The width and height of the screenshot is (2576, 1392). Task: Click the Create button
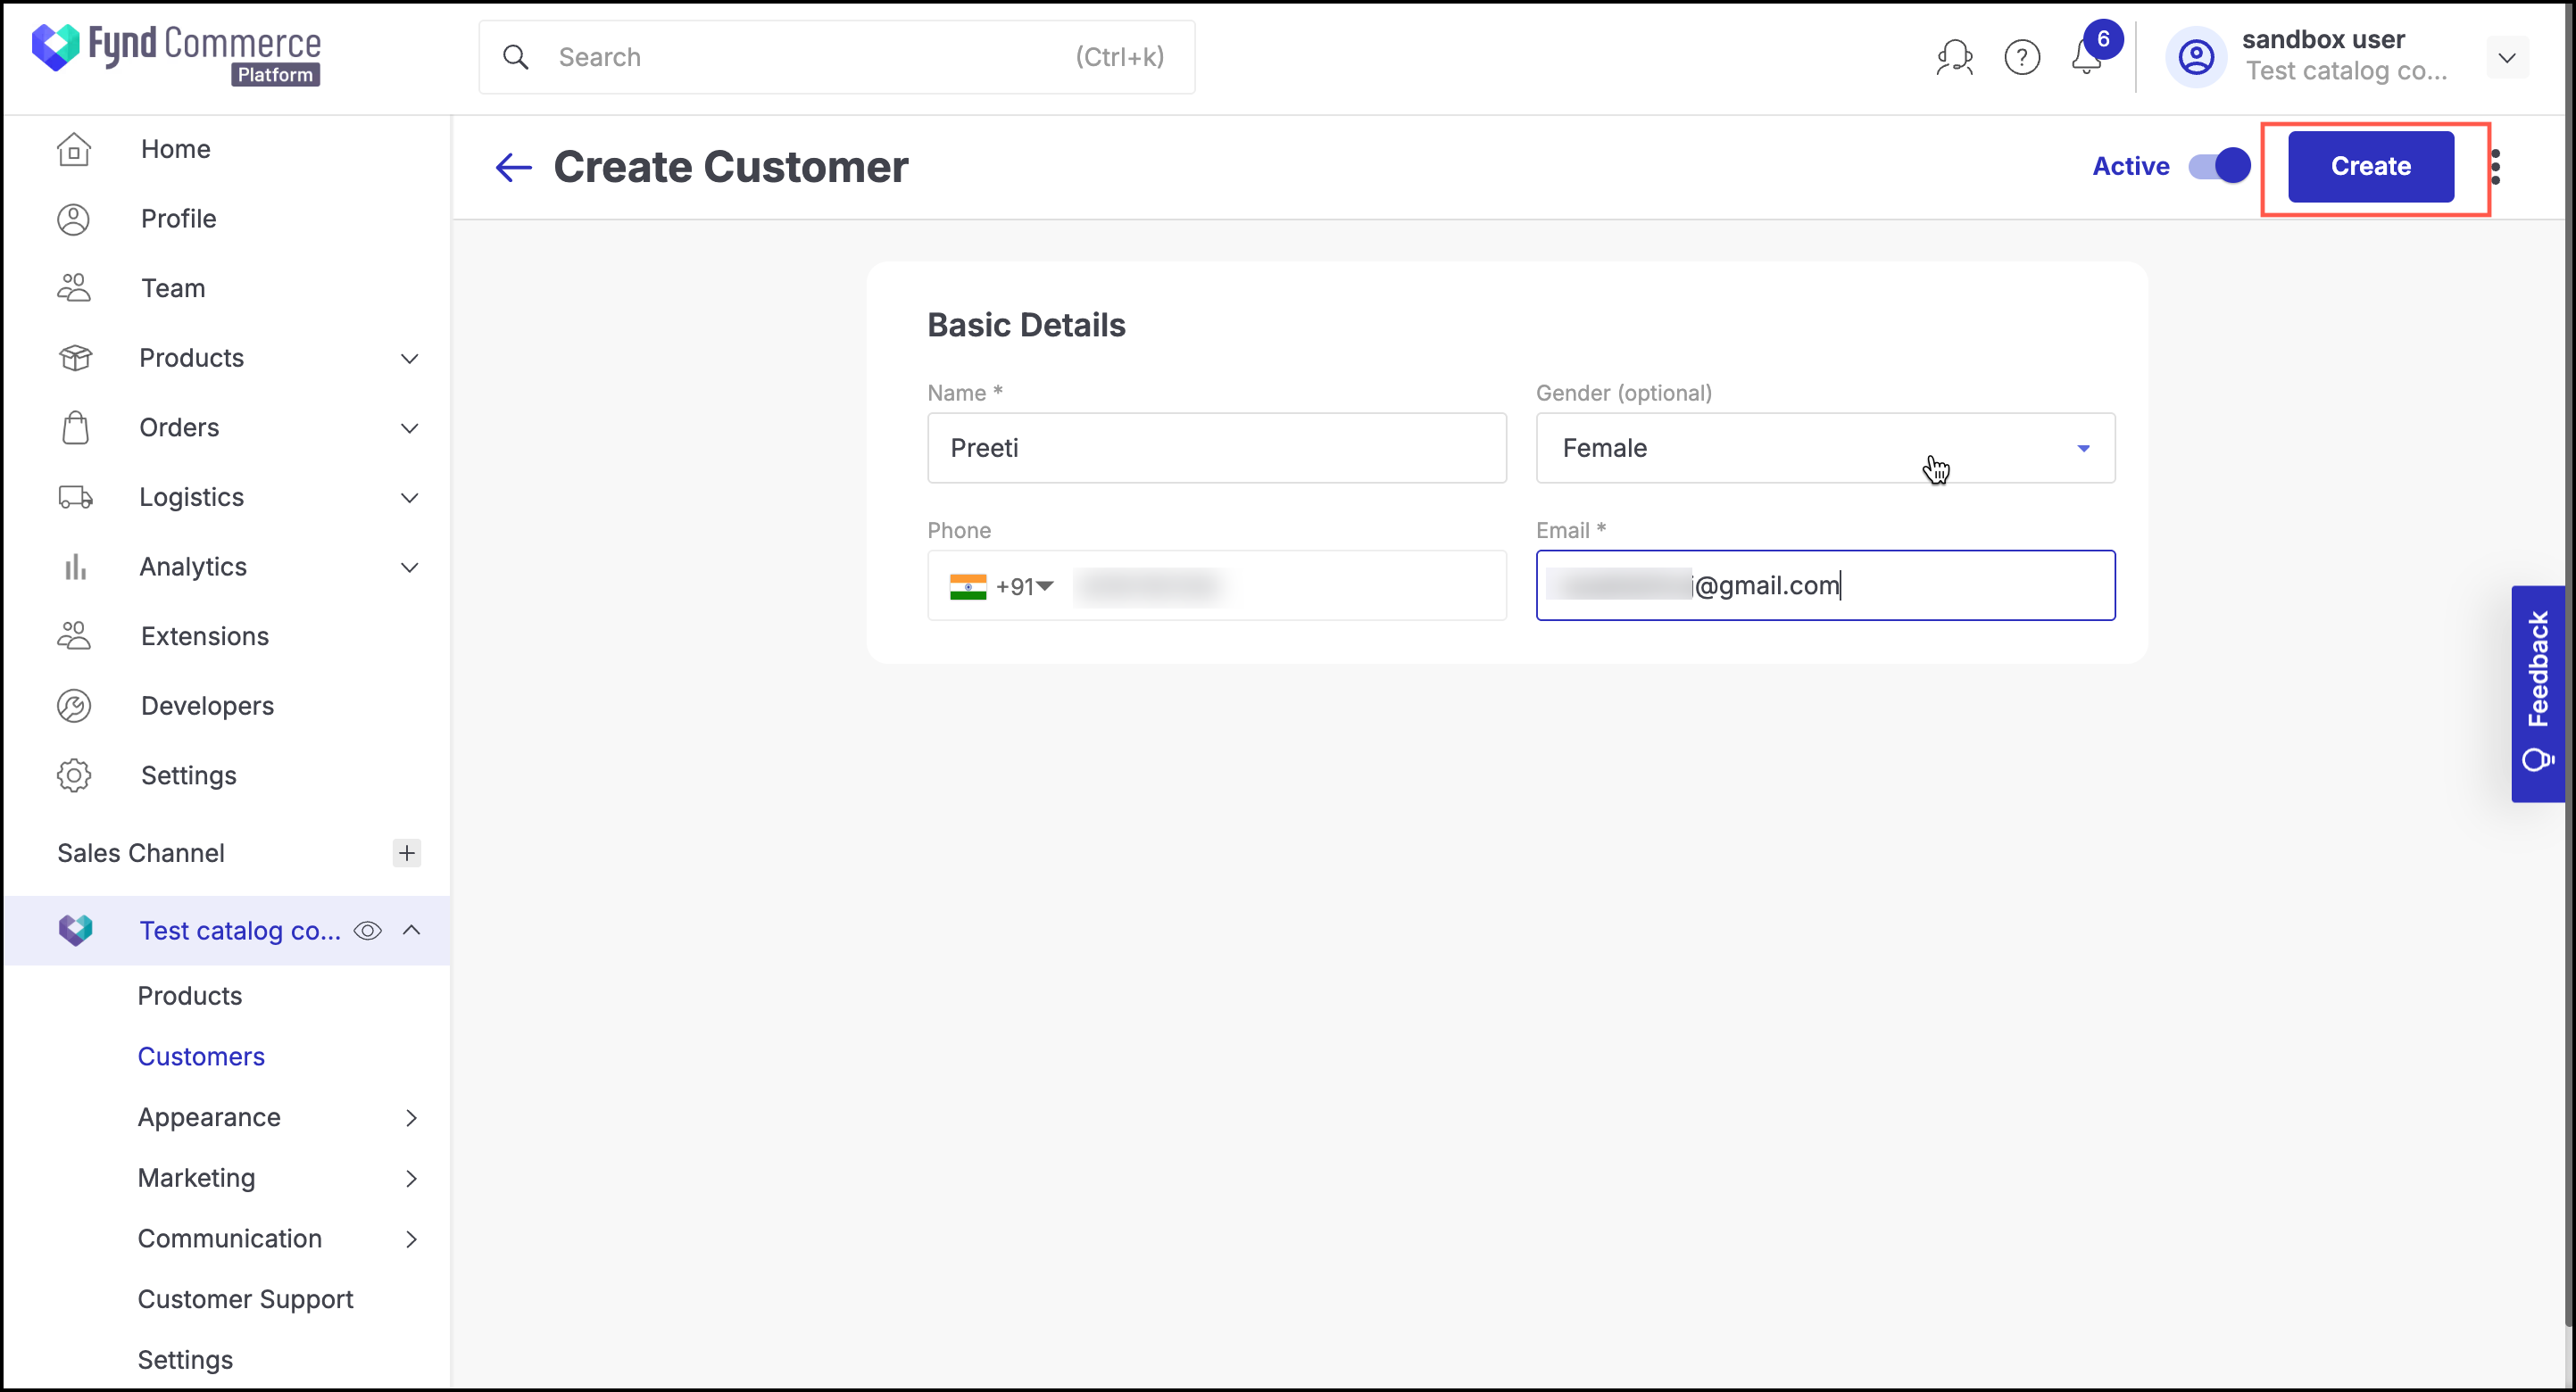pyautogui.click(x=2371, y=167)
